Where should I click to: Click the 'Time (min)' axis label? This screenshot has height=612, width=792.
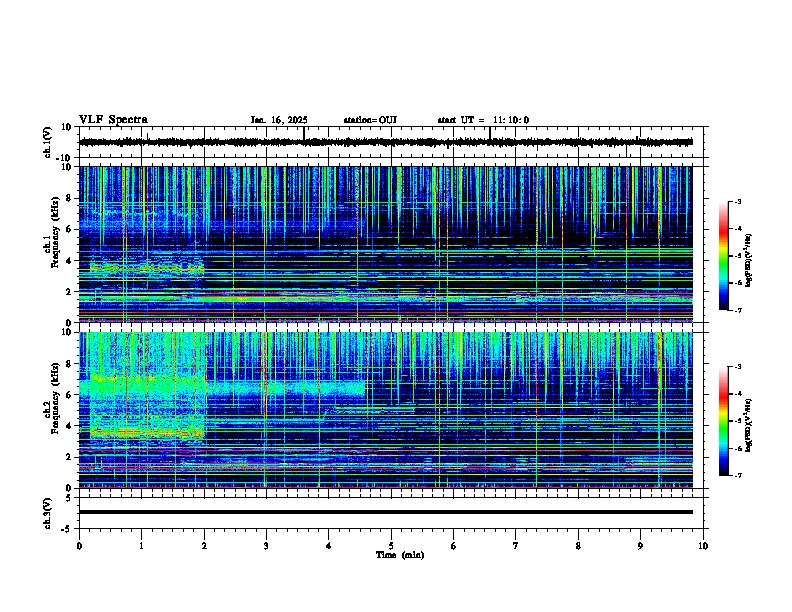(400, 555)
